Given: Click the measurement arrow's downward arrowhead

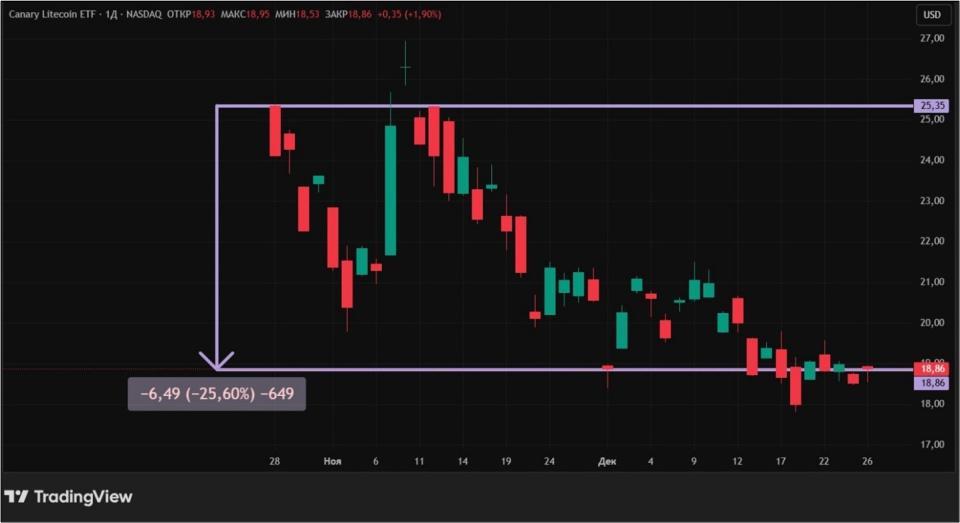Looking at the screenshot, I should (x=217, y=361).
